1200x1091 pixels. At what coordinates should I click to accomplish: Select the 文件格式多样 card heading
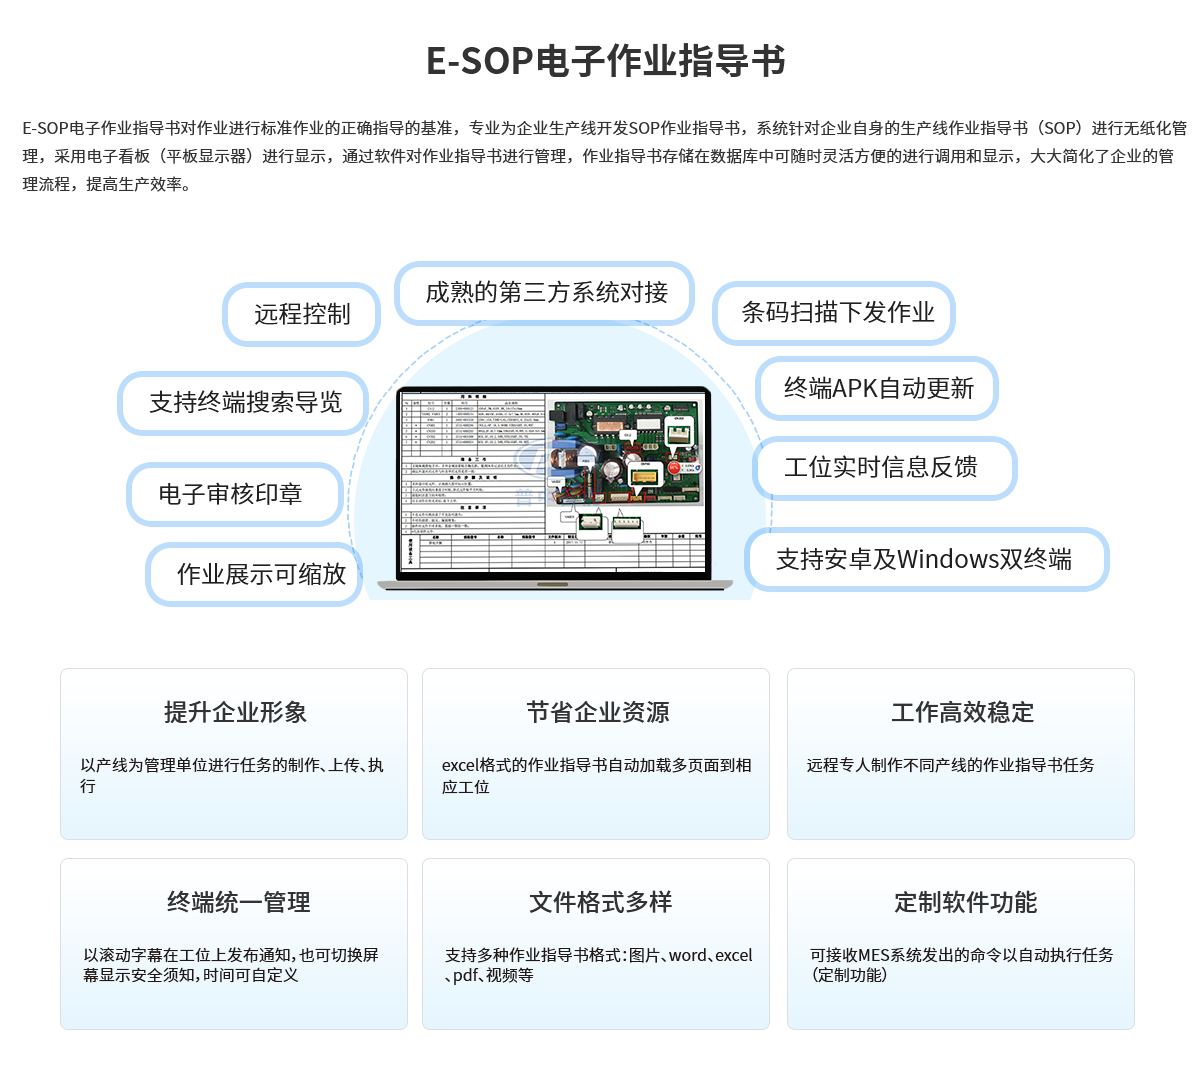600,902
